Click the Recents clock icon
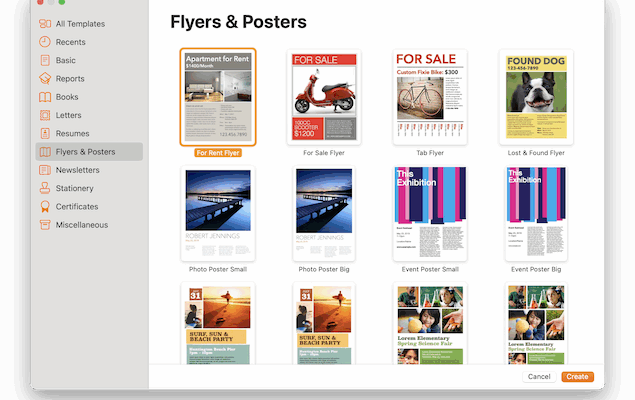635x400 pixels. 45,42
